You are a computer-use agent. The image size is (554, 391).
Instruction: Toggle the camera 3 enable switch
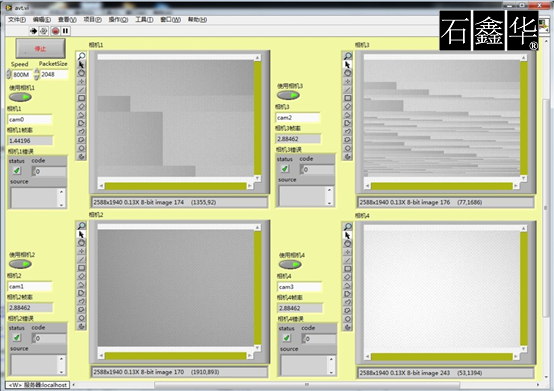[288, 95]
